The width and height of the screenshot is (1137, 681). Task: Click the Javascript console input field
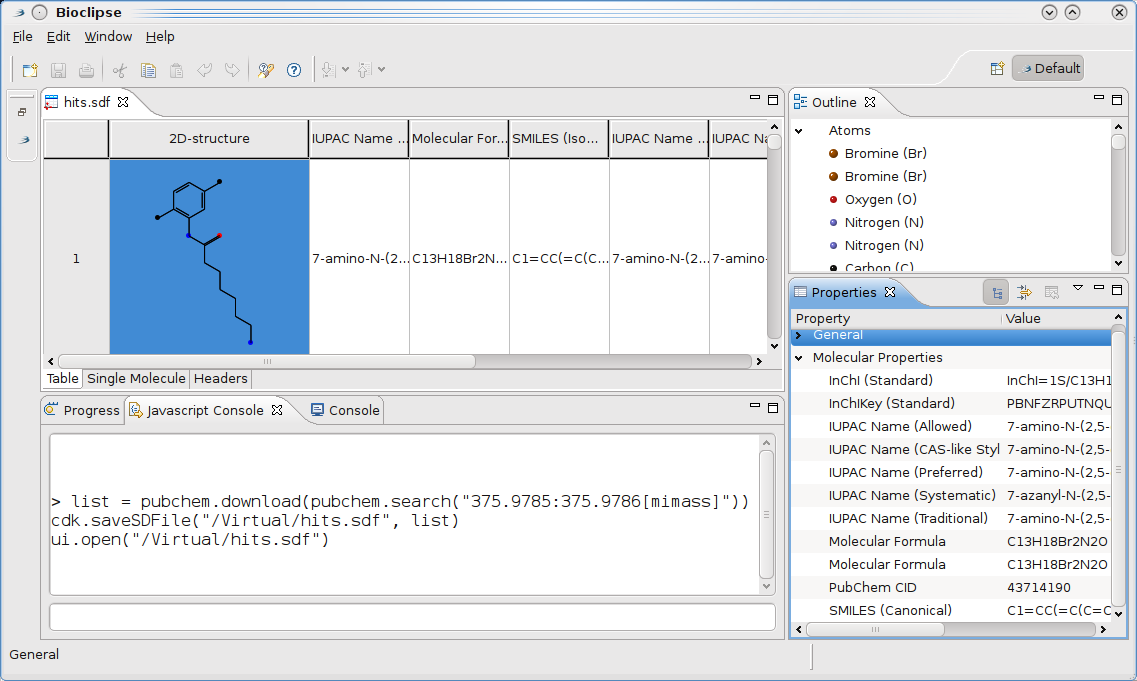pyautogui.click(x=412, y=617)
